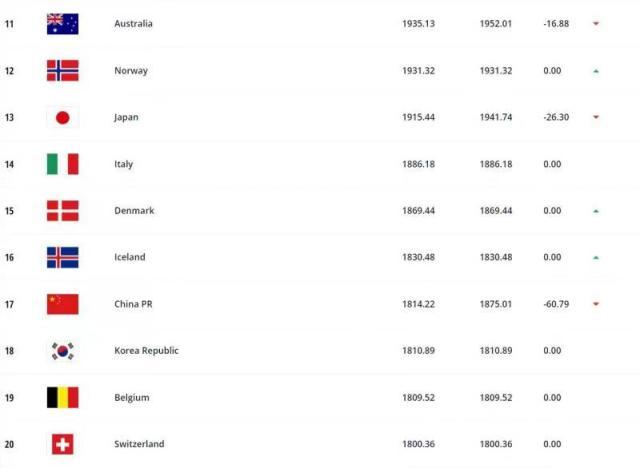Select the rank 14 Italy row number
Screen dimensions: 640x468
[x=10, y=164]
